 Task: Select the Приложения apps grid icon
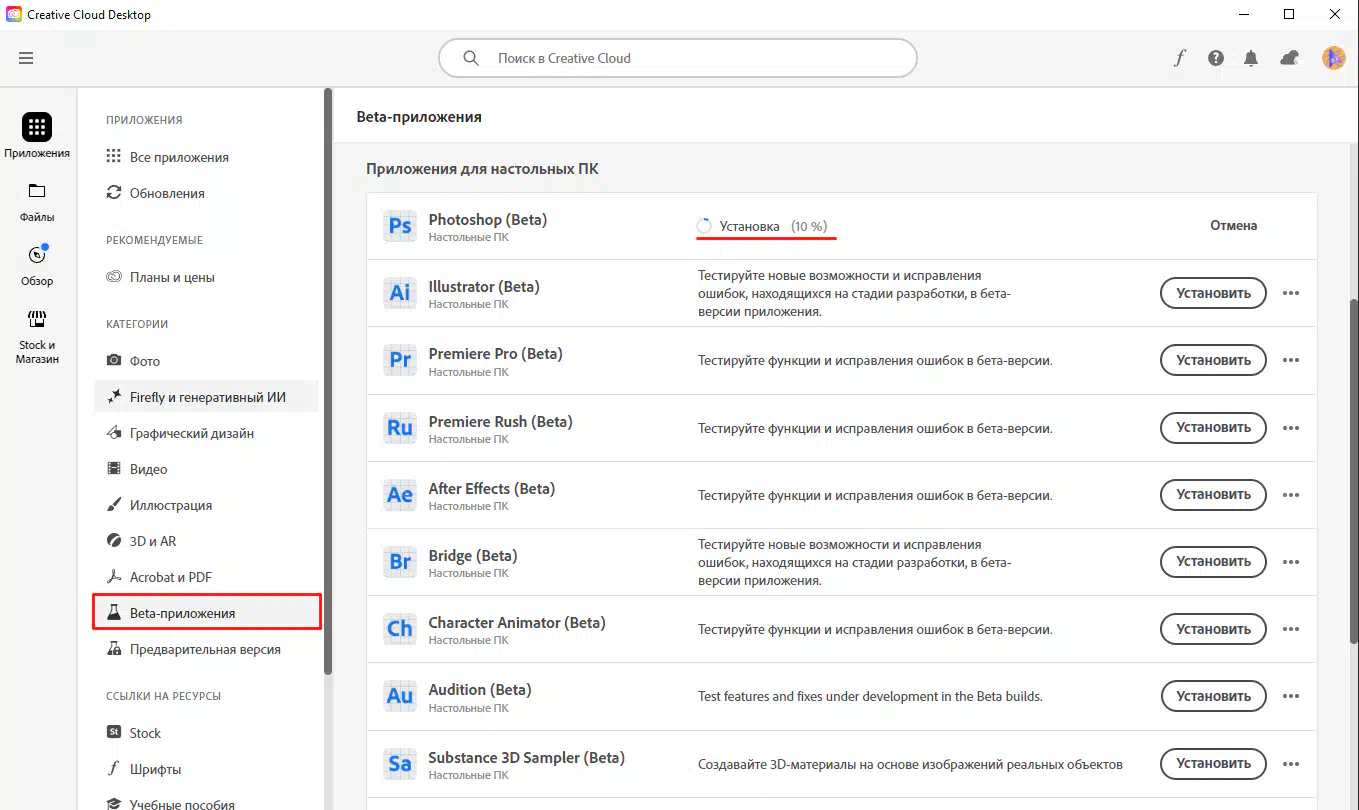(x=37, y=127)
